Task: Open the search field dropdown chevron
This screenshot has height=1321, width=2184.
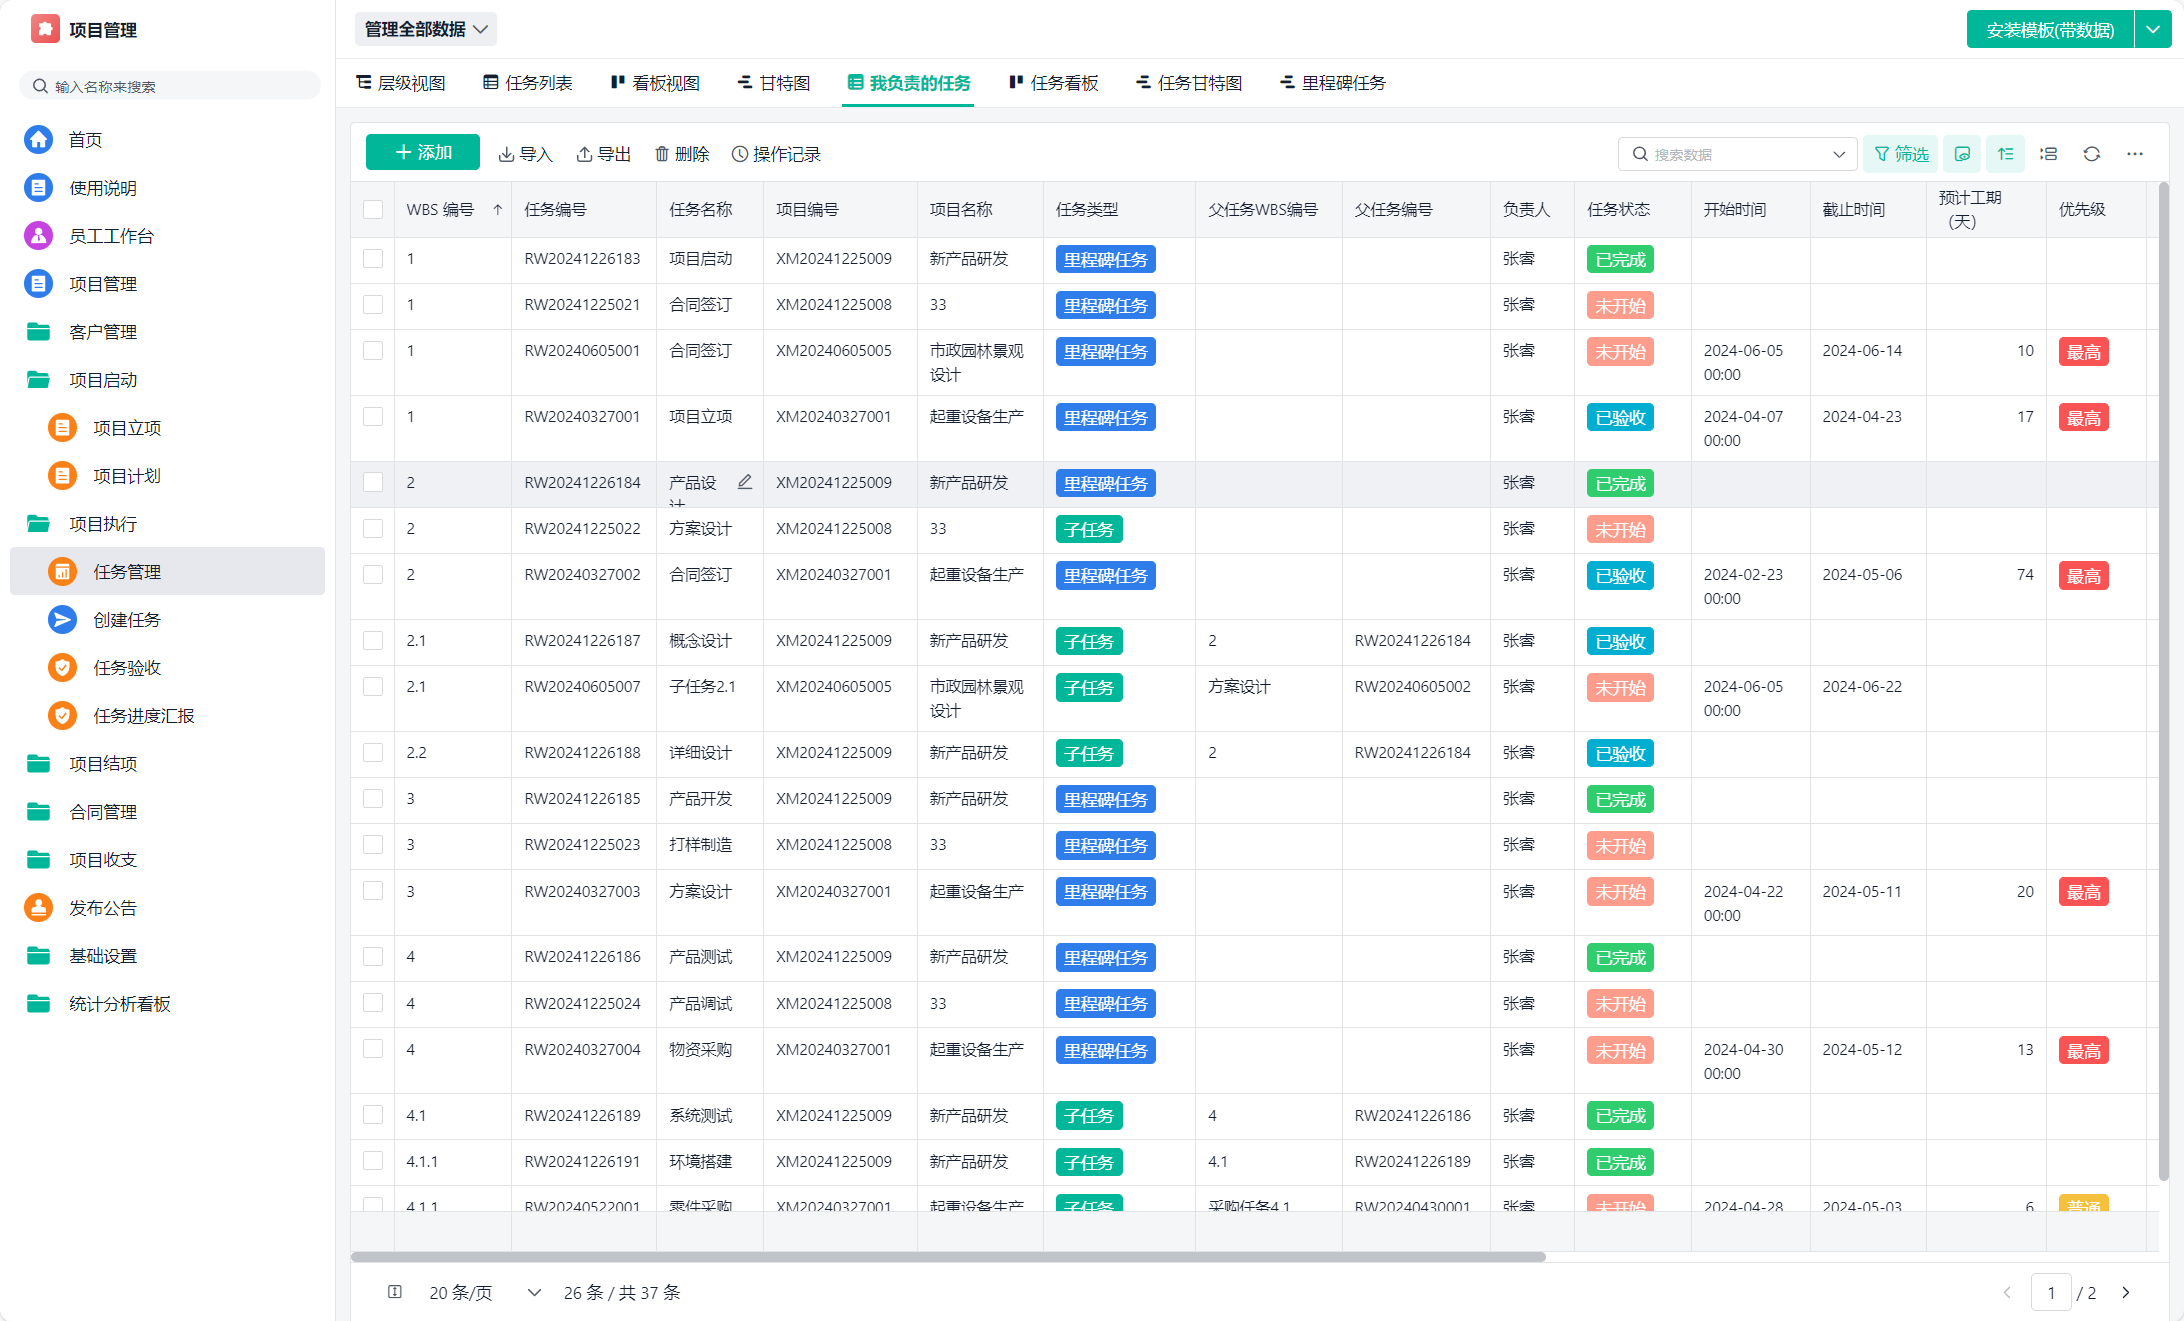Action: [1838, 154]
